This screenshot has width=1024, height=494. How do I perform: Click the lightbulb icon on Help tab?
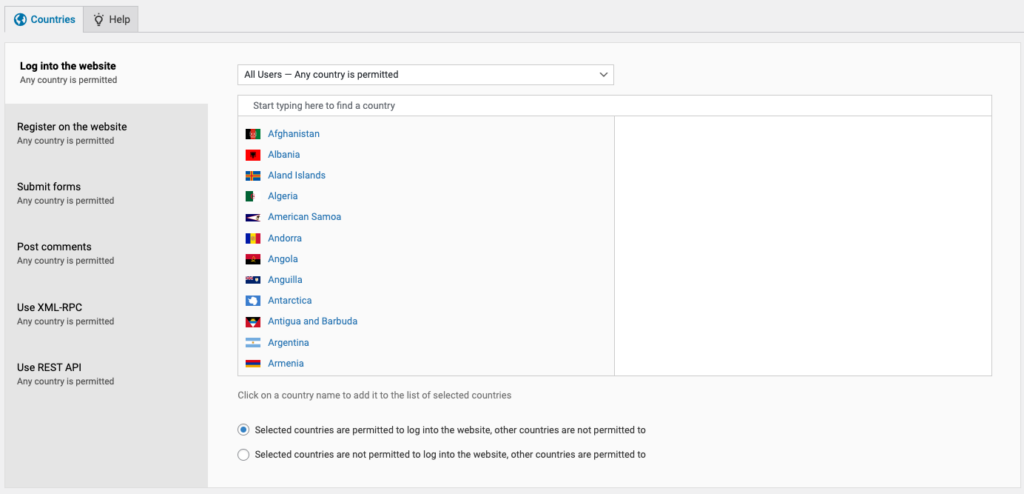[99, 20]
